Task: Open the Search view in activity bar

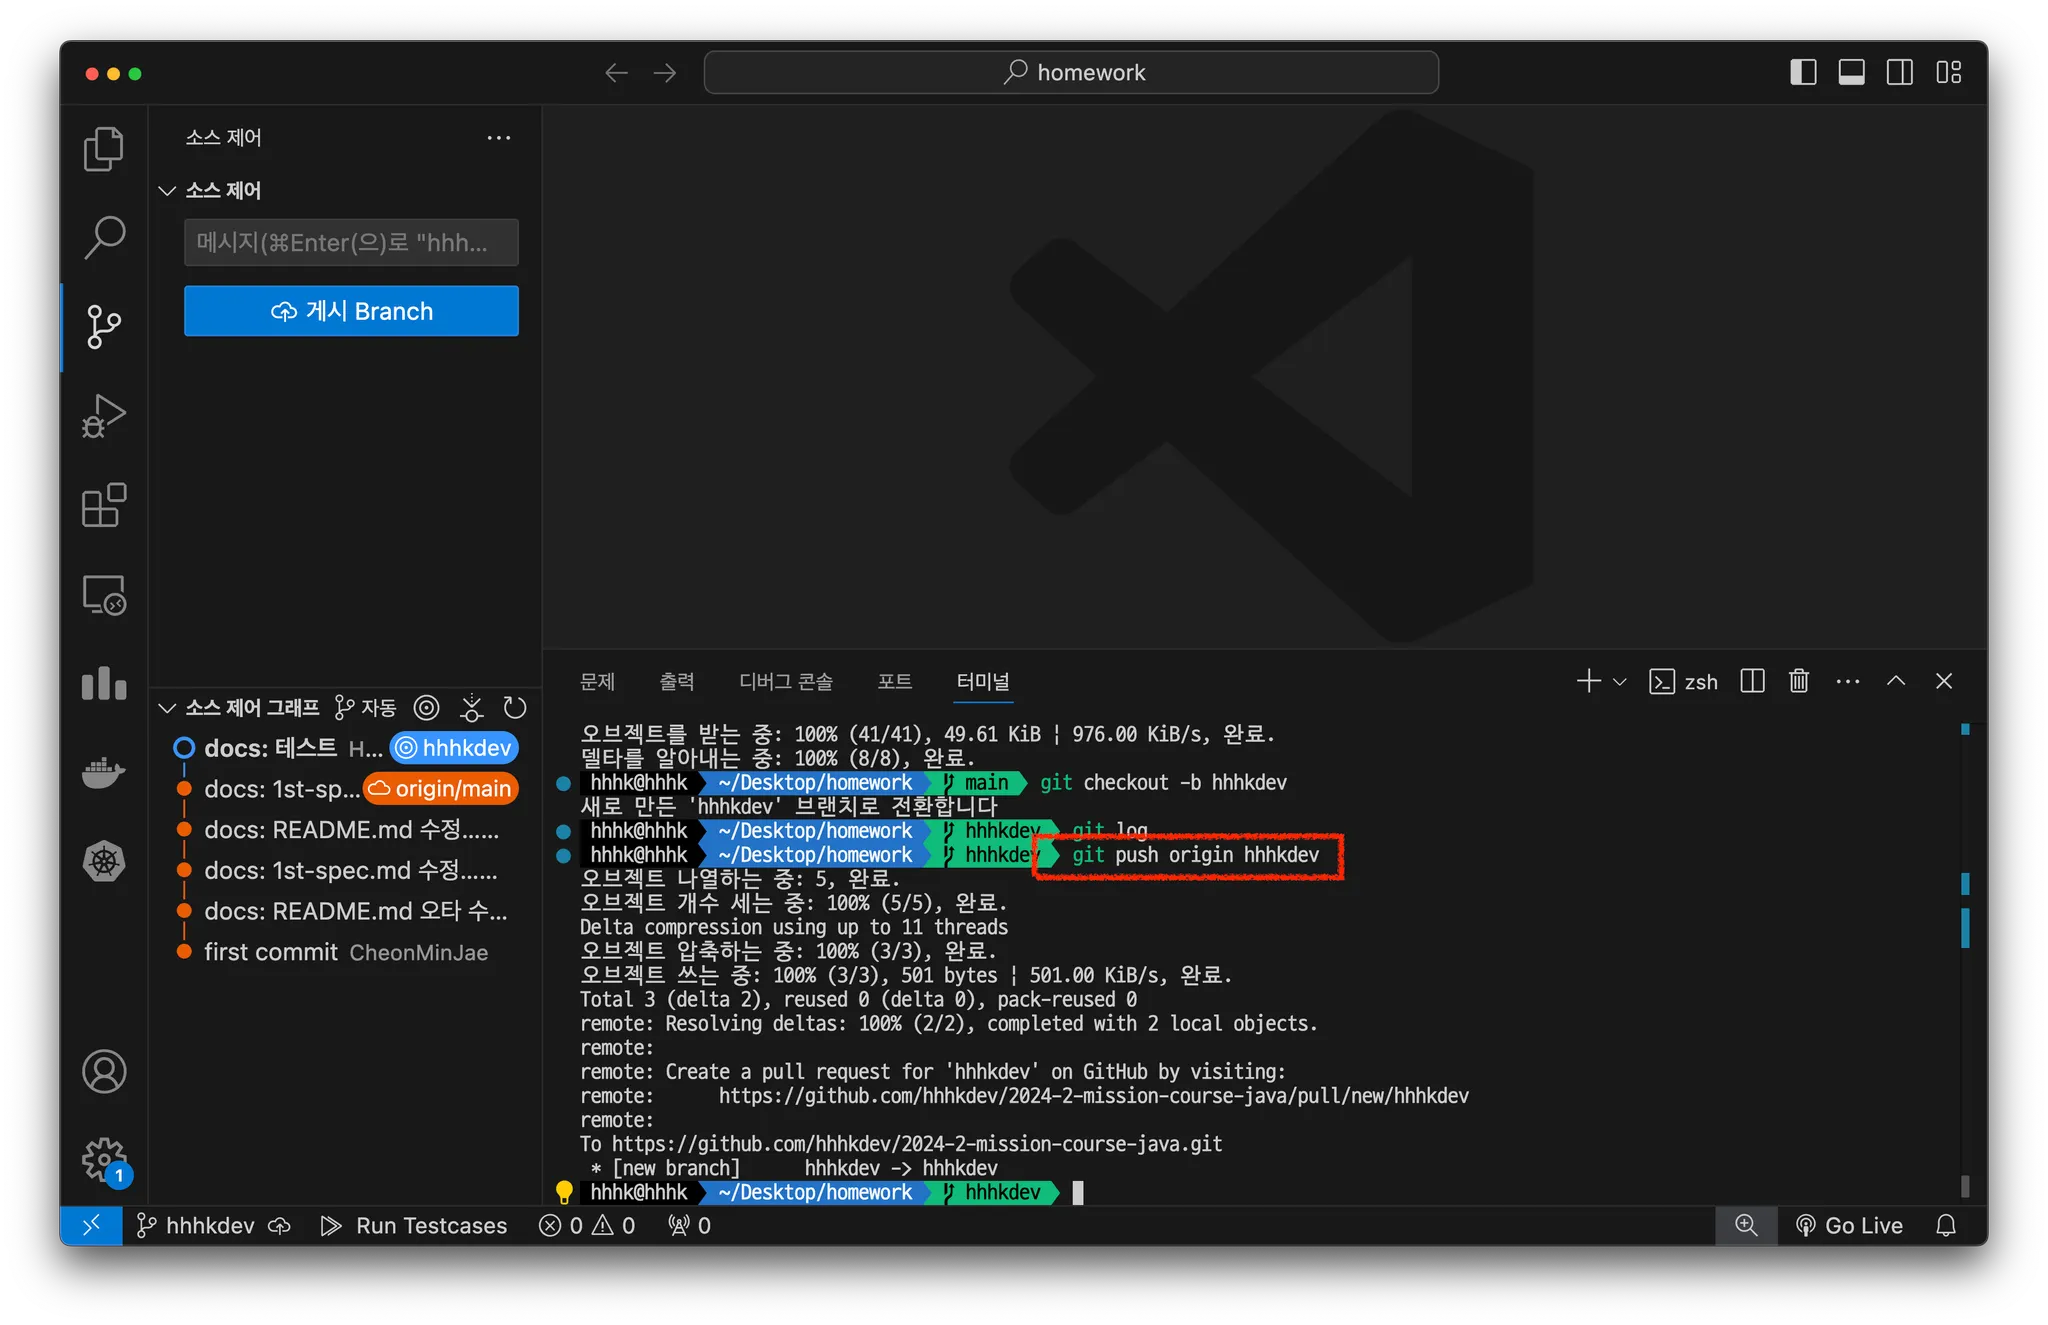Action: 103,237
